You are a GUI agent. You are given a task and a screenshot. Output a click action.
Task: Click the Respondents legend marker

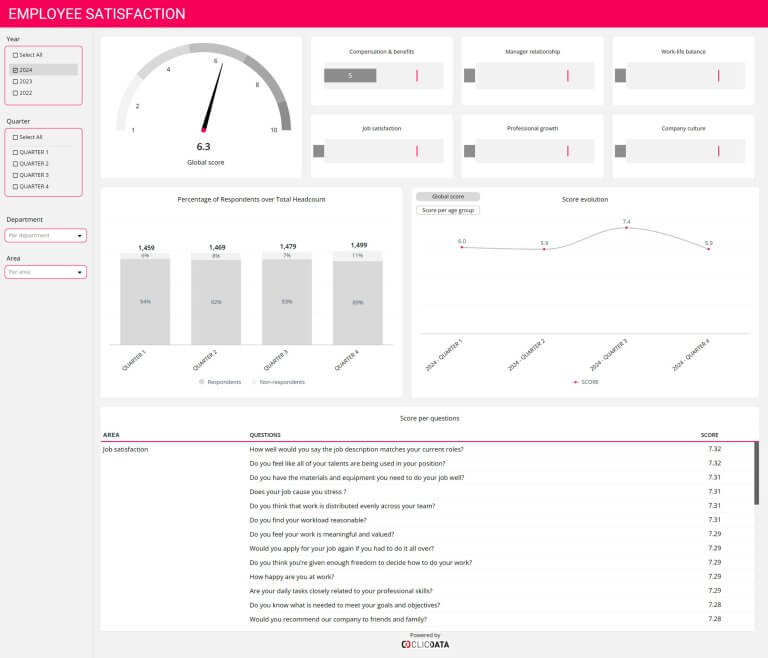point(202,381)
